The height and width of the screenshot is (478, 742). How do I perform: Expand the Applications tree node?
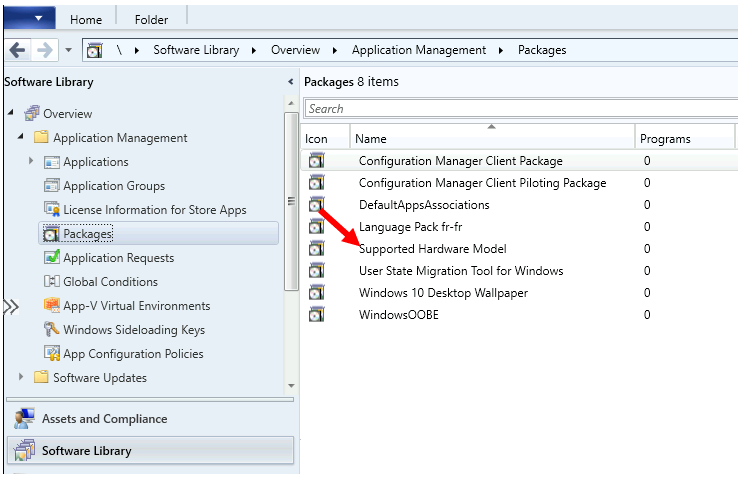[x=31, y=161]
